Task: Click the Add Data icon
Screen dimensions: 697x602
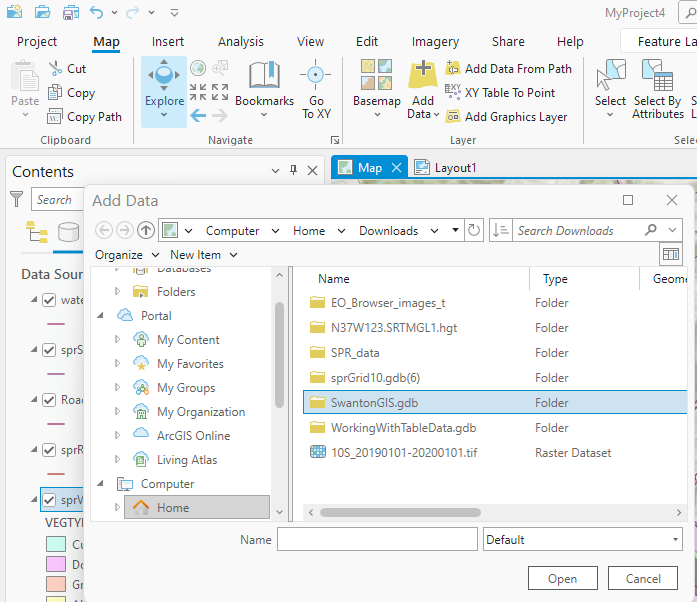Action: pos(423,76)
